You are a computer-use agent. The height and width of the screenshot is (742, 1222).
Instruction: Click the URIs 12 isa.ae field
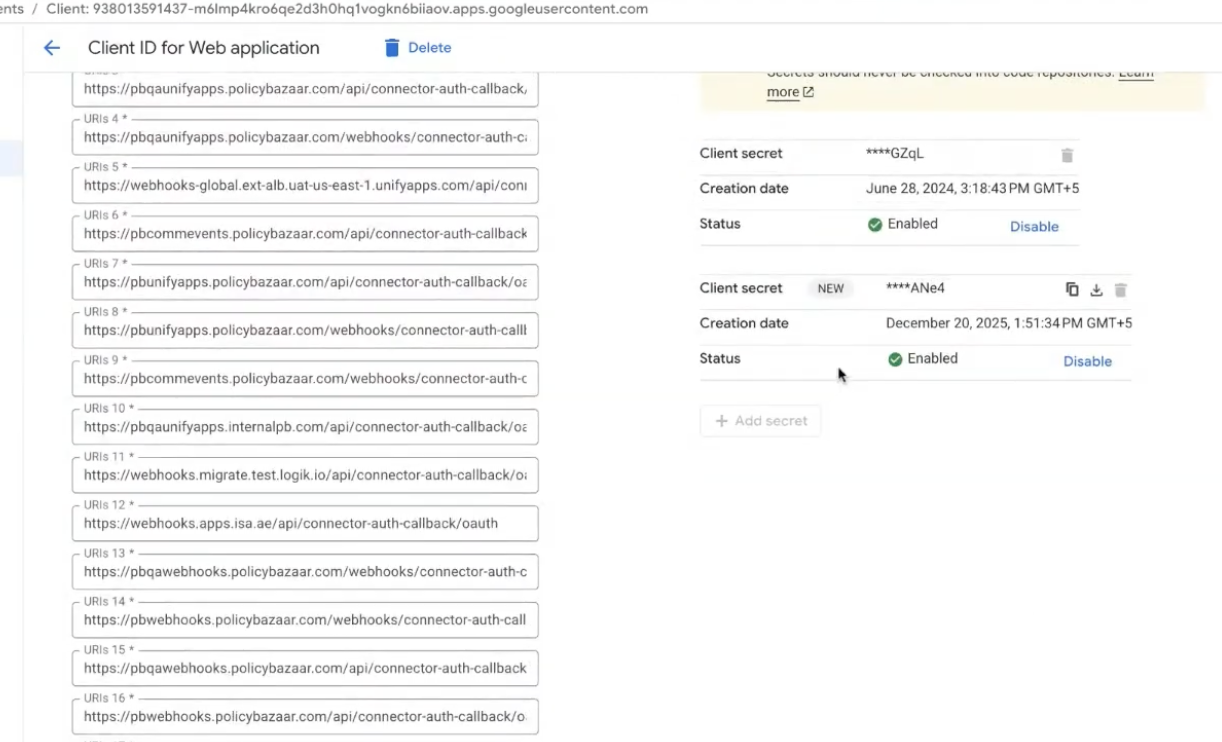pyautogui.click(x=305, y=523)
